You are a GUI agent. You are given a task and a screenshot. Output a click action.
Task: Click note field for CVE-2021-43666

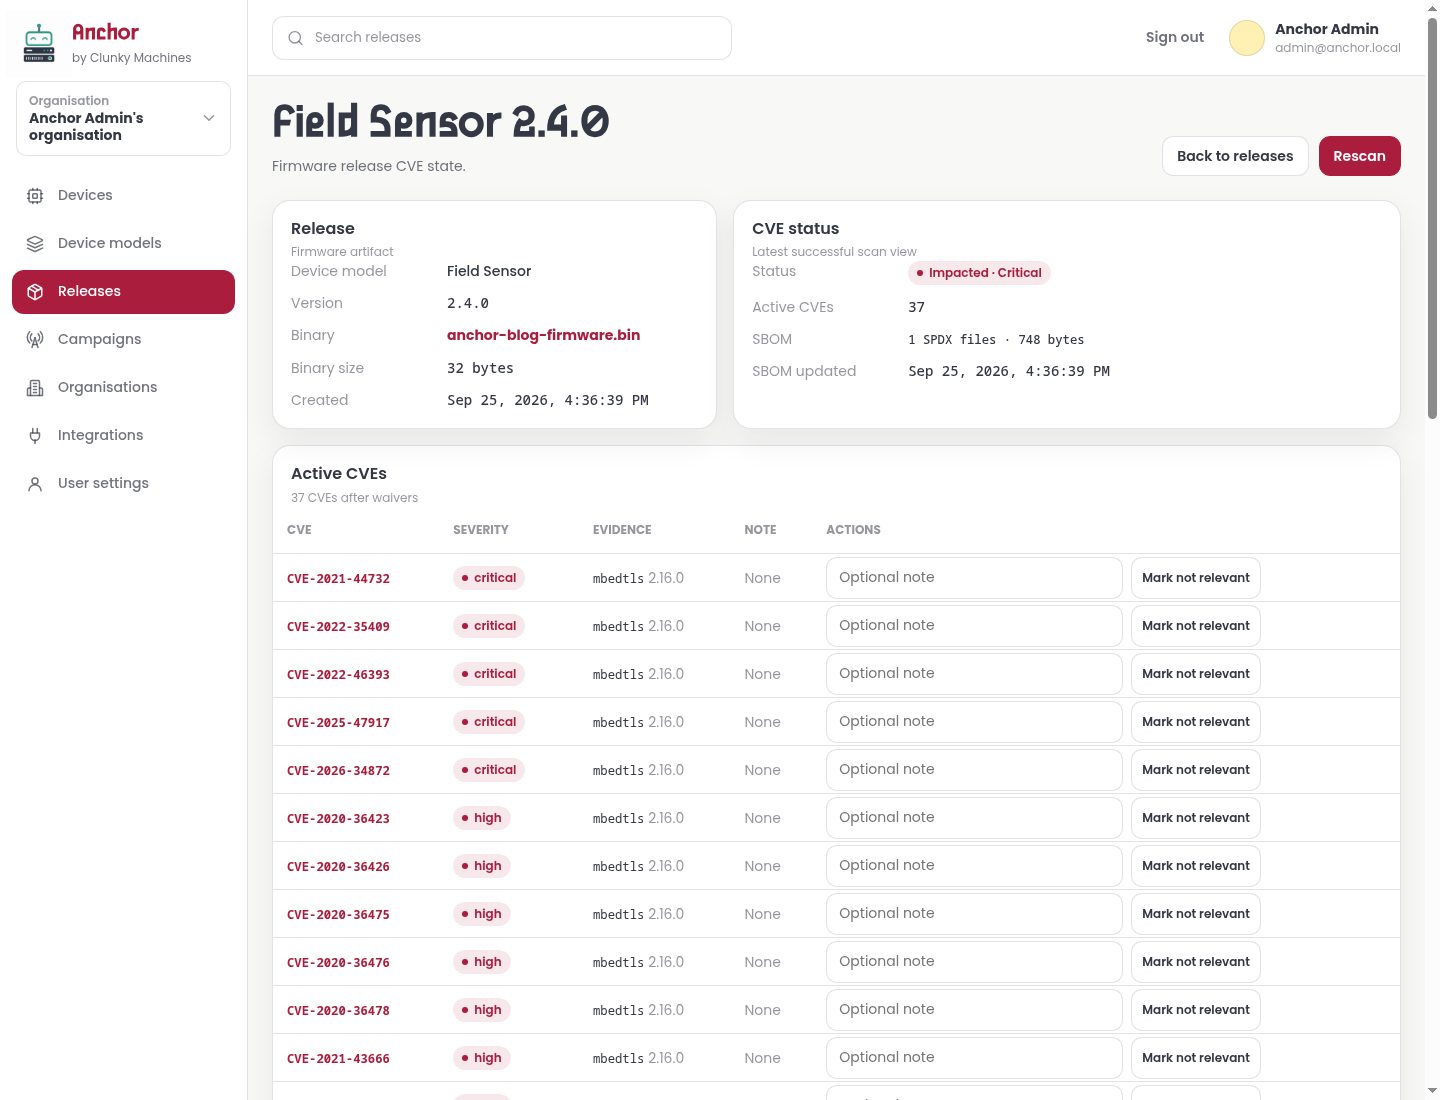(974, 1058)
